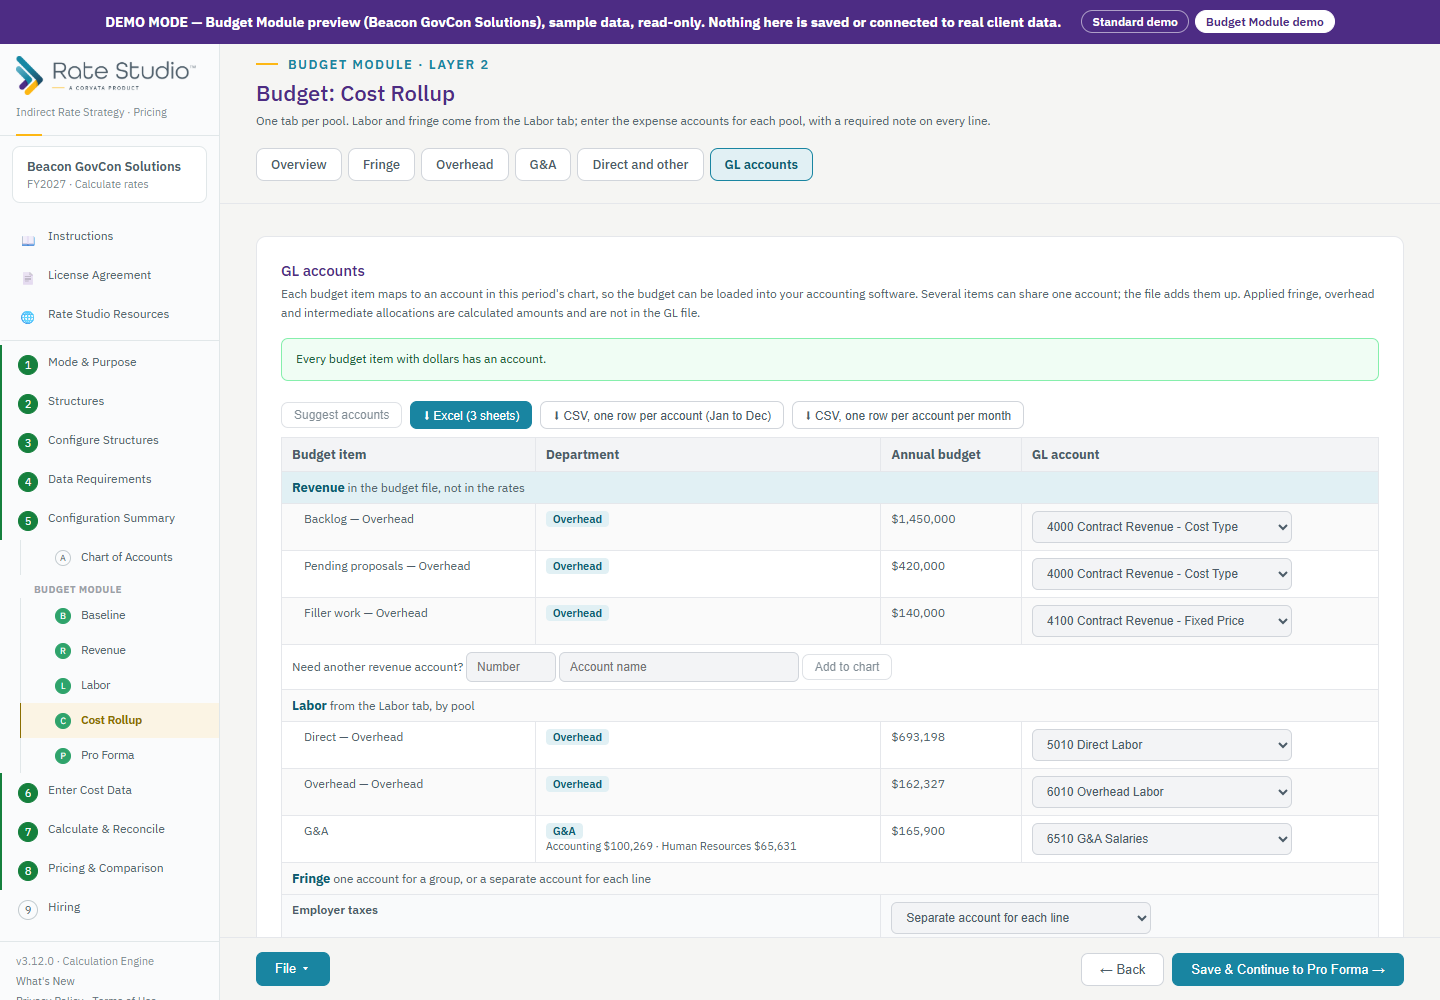Switch to Standard demo mode
The height and width of the screenshot is (1000, 1440).
[1135, 22]
